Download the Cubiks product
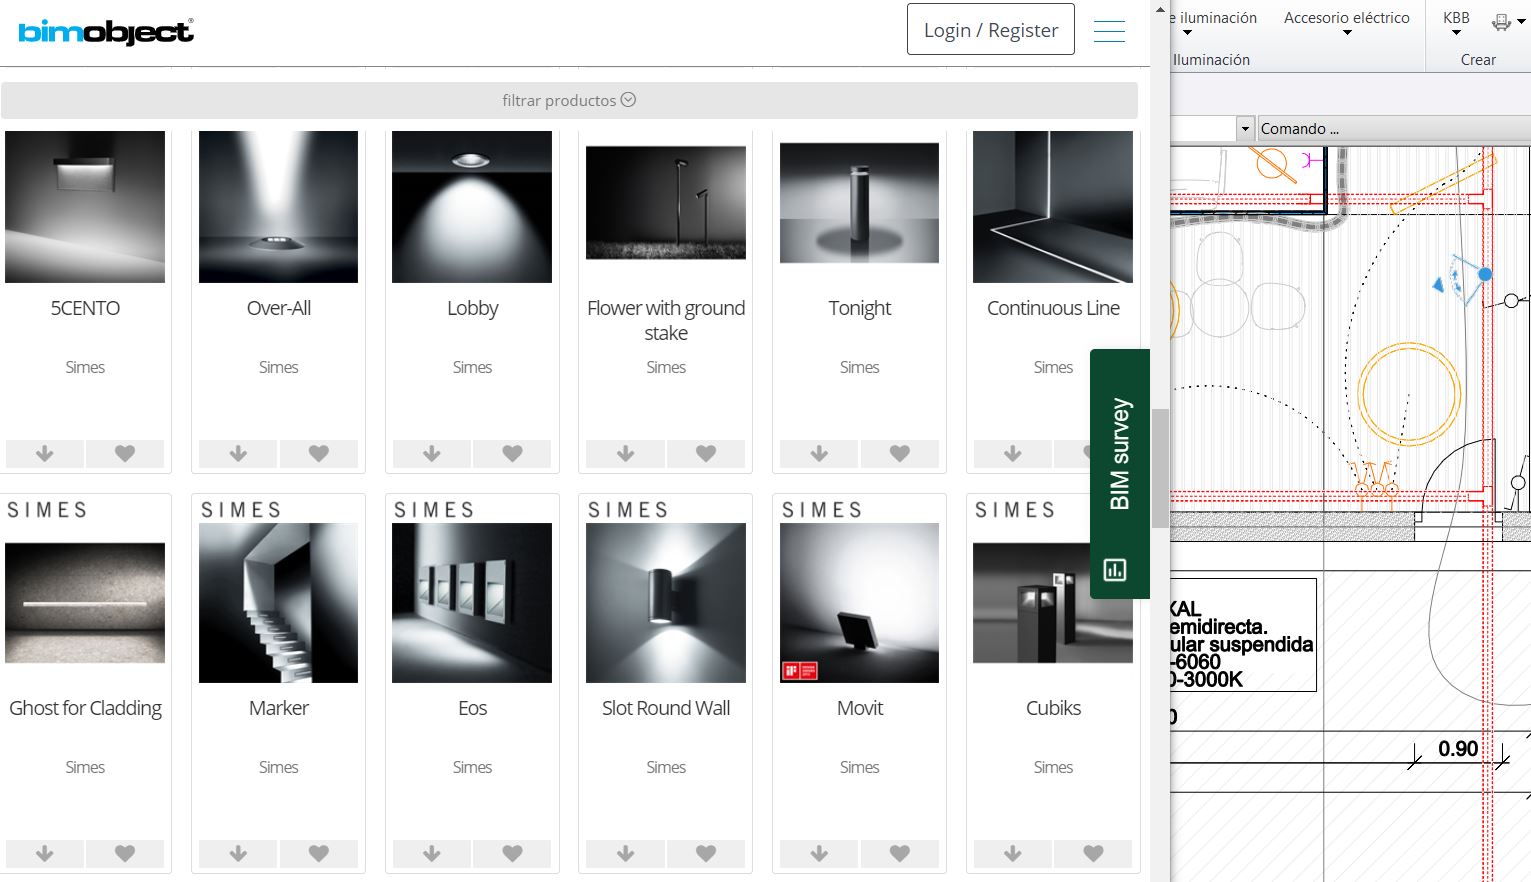The image size is (1531, 882). [1012, 853]
